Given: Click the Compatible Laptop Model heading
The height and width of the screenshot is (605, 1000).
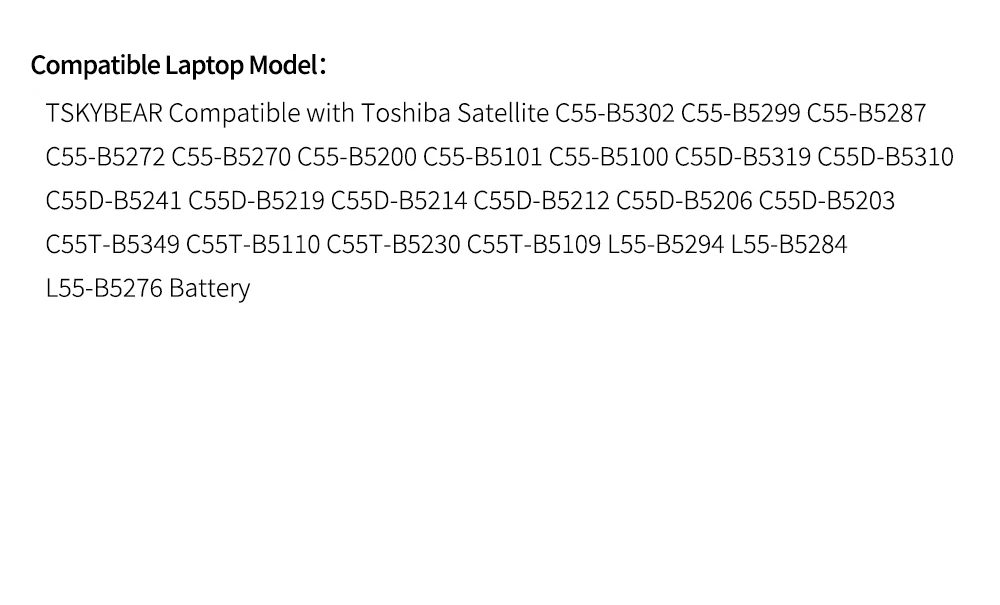Looking at the screenshot, I should click(x=179, y=66).
